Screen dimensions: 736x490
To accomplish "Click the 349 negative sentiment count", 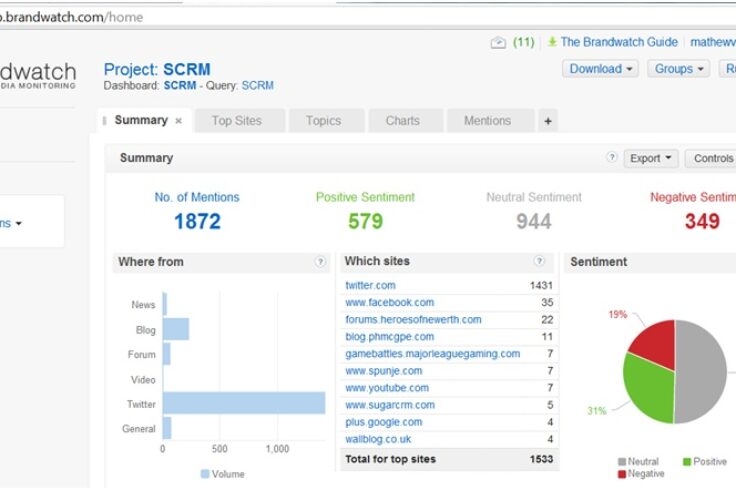I will pos(702,222).
